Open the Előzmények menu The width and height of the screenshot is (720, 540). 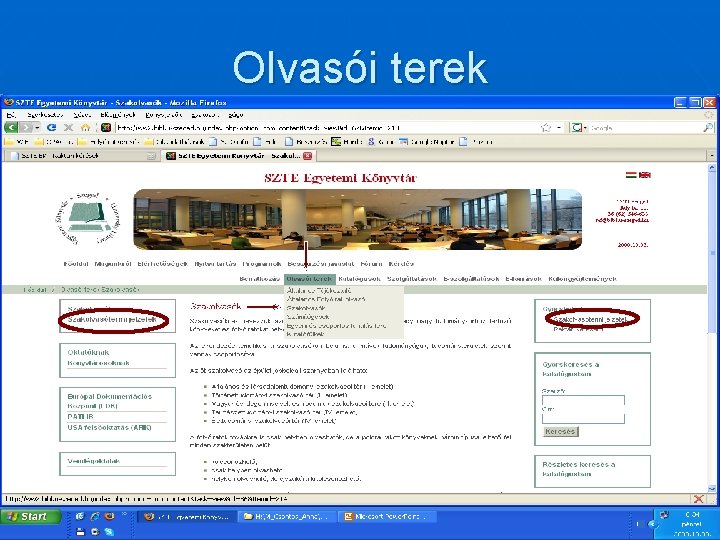point(118,115)
